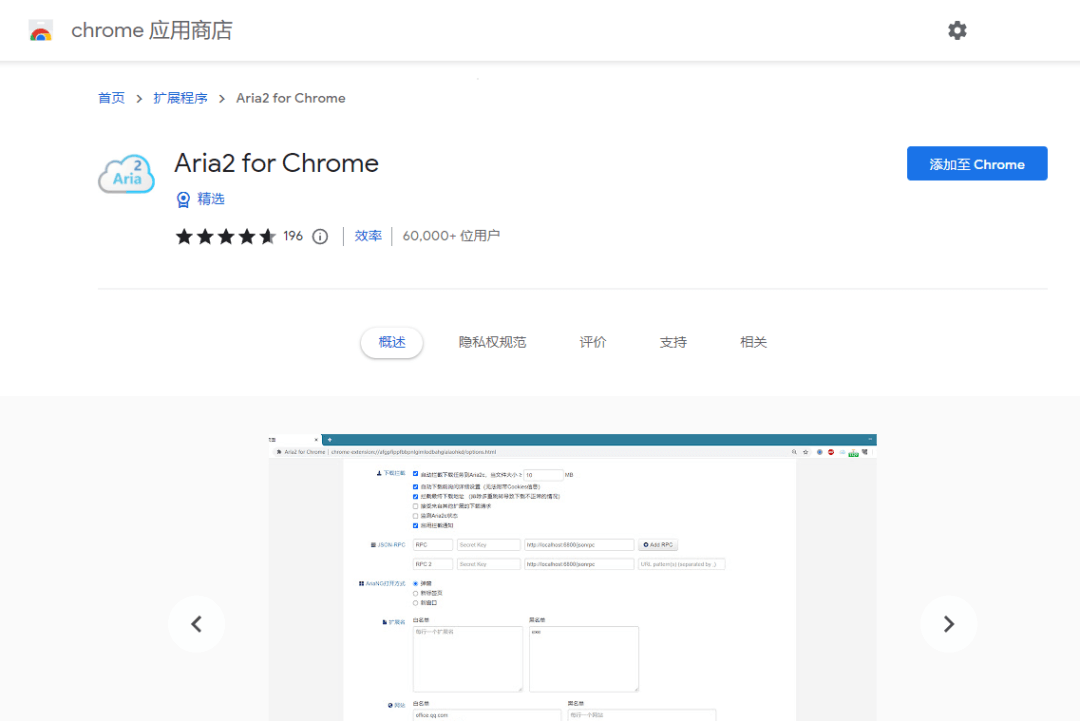Click the star rating stars
This screenshot has width=1080, height=721.
point(226,236)
